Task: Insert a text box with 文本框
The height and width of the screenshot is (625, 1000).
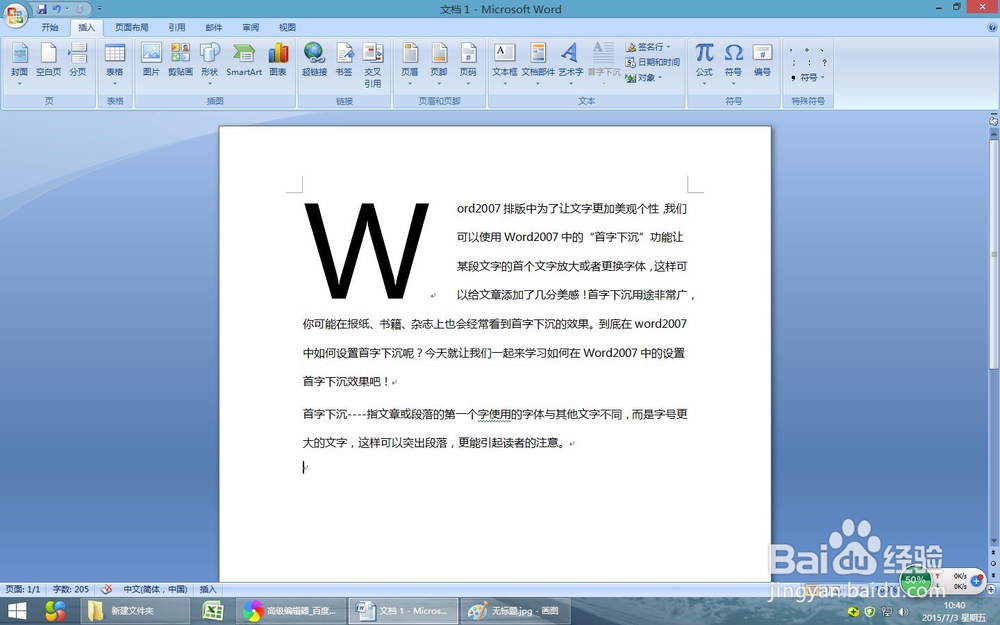Action: (x=504, y=64)
